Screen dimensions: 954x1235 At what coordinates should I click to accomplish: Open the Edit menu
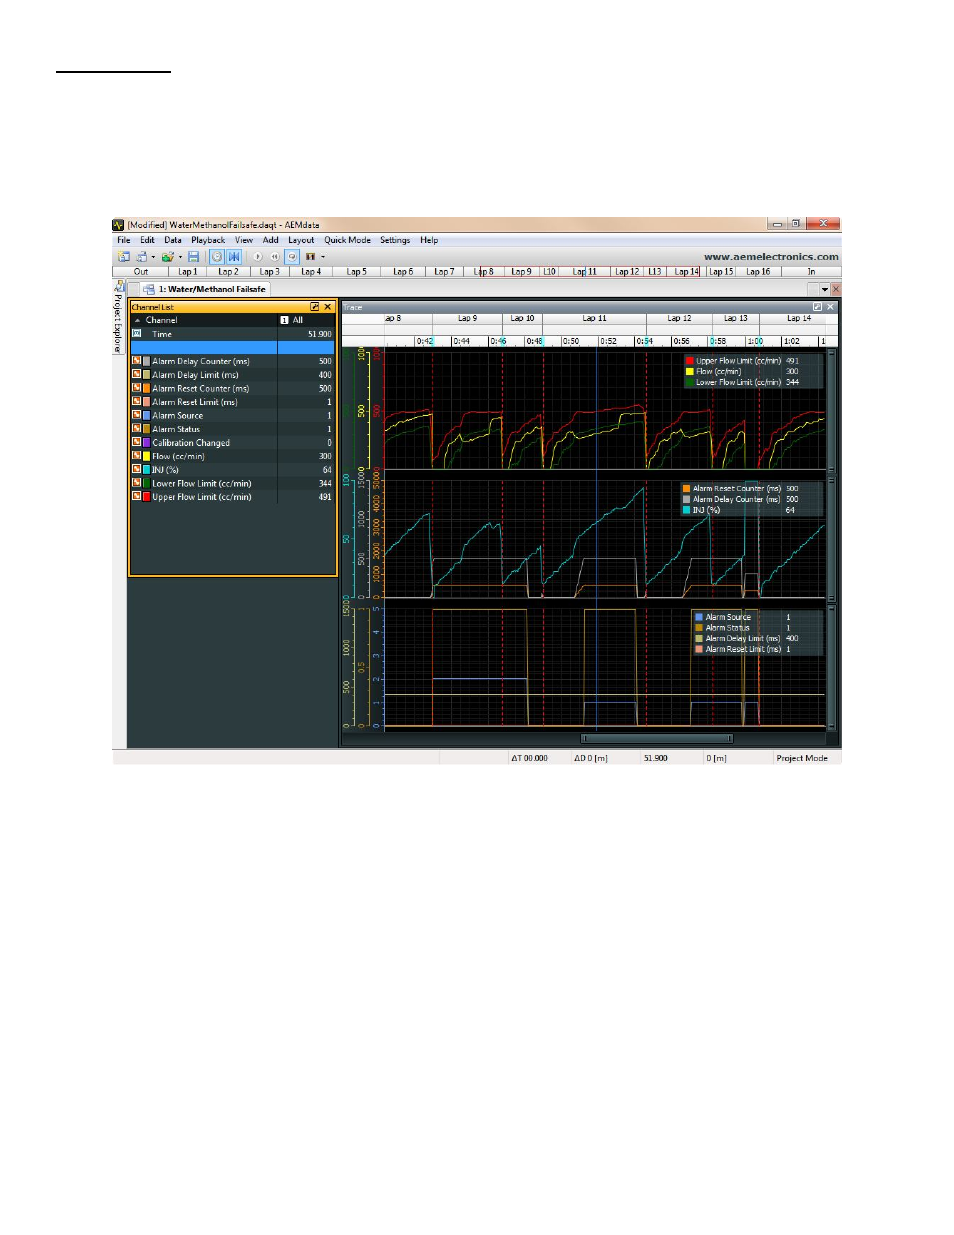pos(147,240)
